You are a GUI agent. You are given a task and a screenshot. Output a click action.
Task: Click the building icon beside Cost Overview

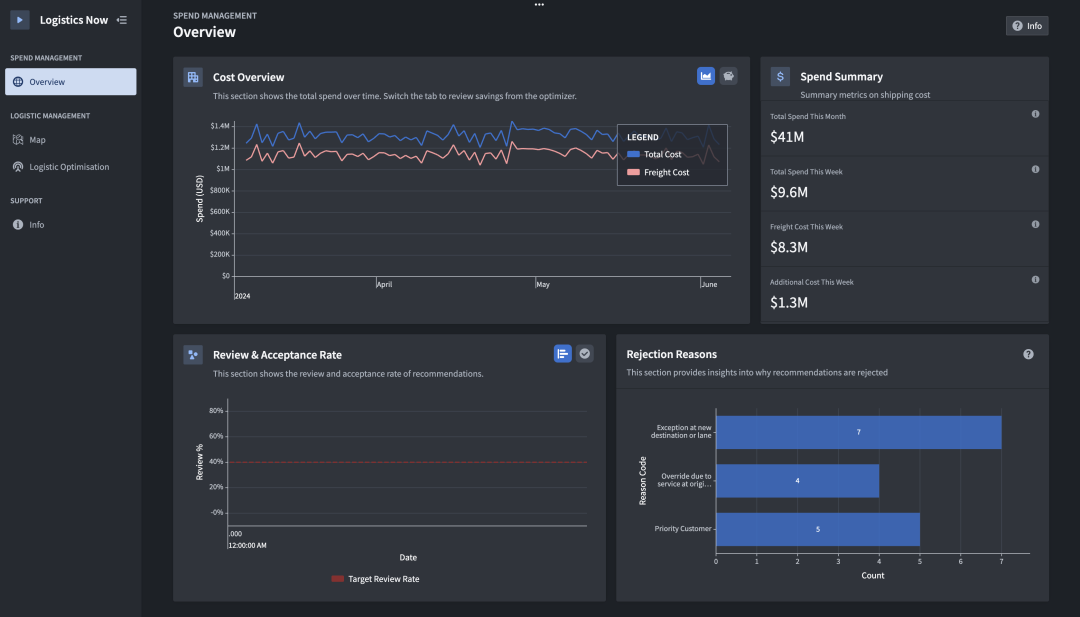coord(193,77)
